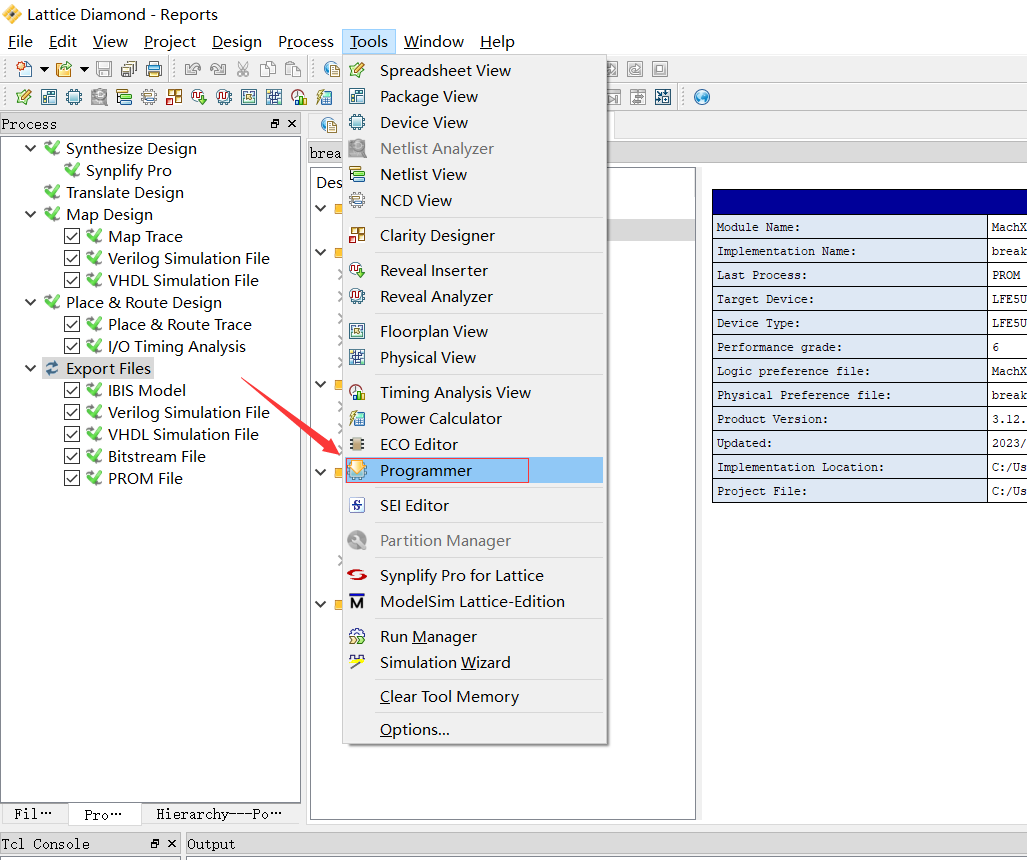Viewport: 1027px width, 860px height.
Task: Open Floorplan View from the toolbar icon
Action: click(249, 98)
